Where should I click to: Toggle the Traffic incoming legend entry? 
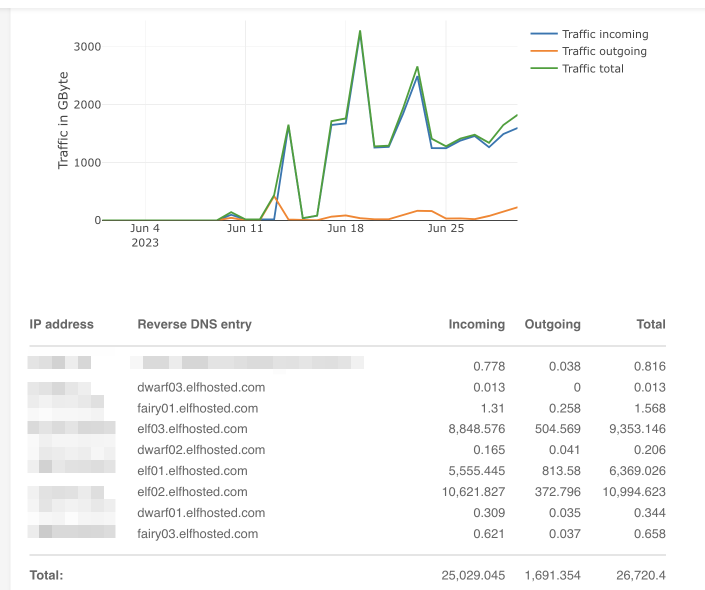(x=605, y=34)
